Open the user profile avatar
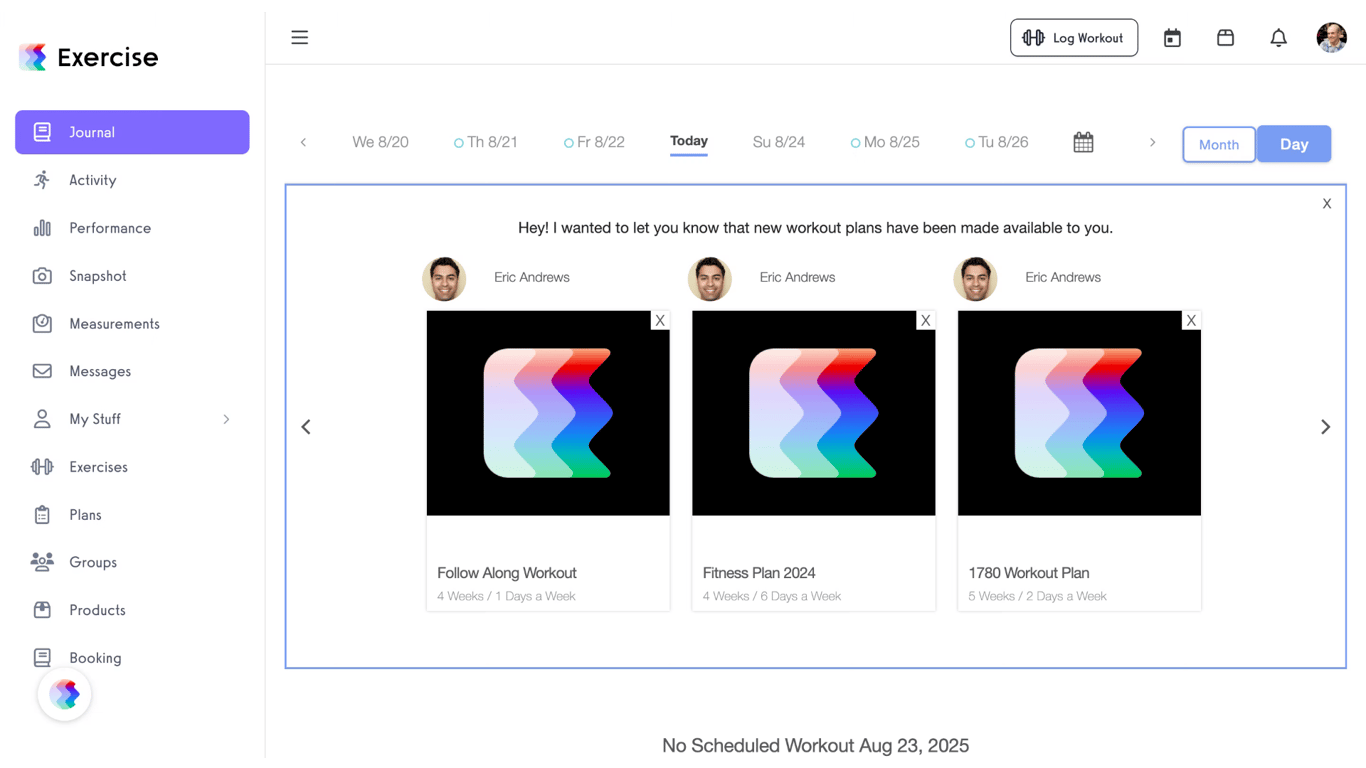 point(1331,38)
